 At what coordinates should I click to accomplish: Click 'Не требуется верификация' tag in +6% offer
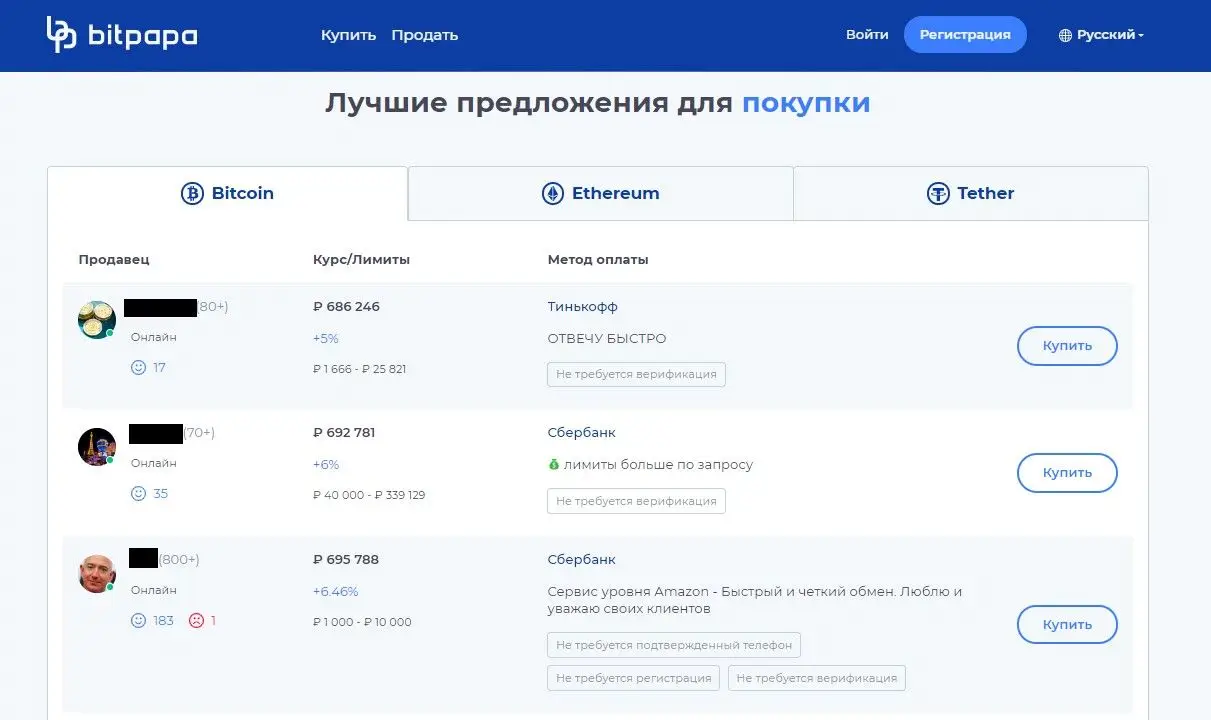(x=636, y=501)
